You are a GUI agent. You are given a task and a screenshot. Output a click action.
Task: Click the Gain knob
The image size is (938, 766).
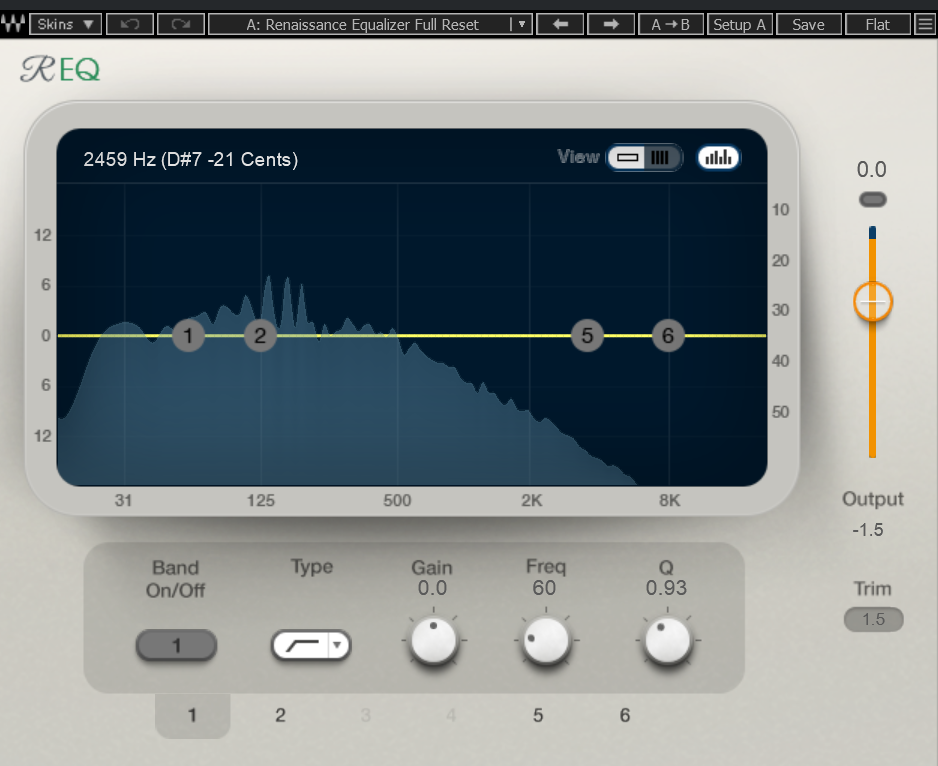click(434, 641)
